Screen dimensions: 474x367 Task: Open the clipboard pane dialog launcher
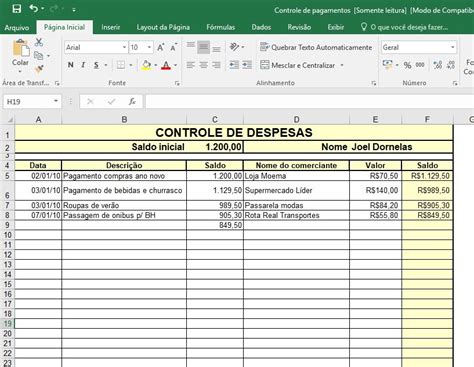coord(57,83)
